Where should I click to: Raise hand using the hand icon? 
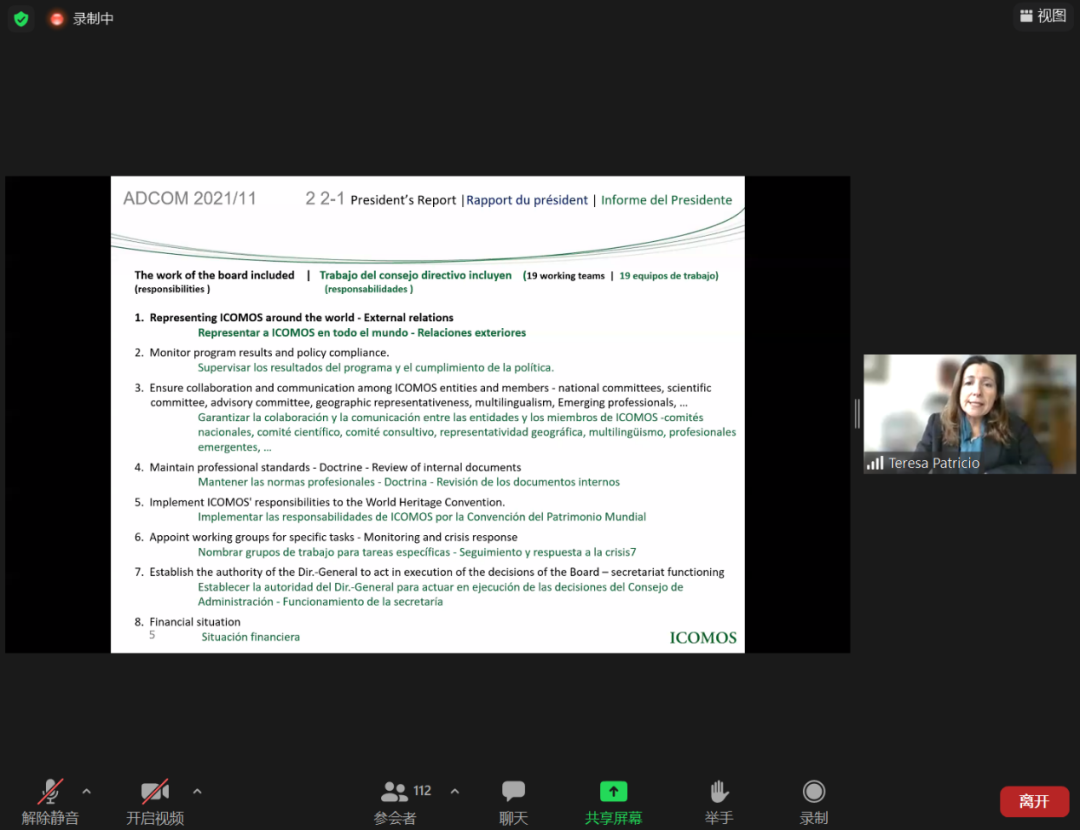tap(718, 792)
